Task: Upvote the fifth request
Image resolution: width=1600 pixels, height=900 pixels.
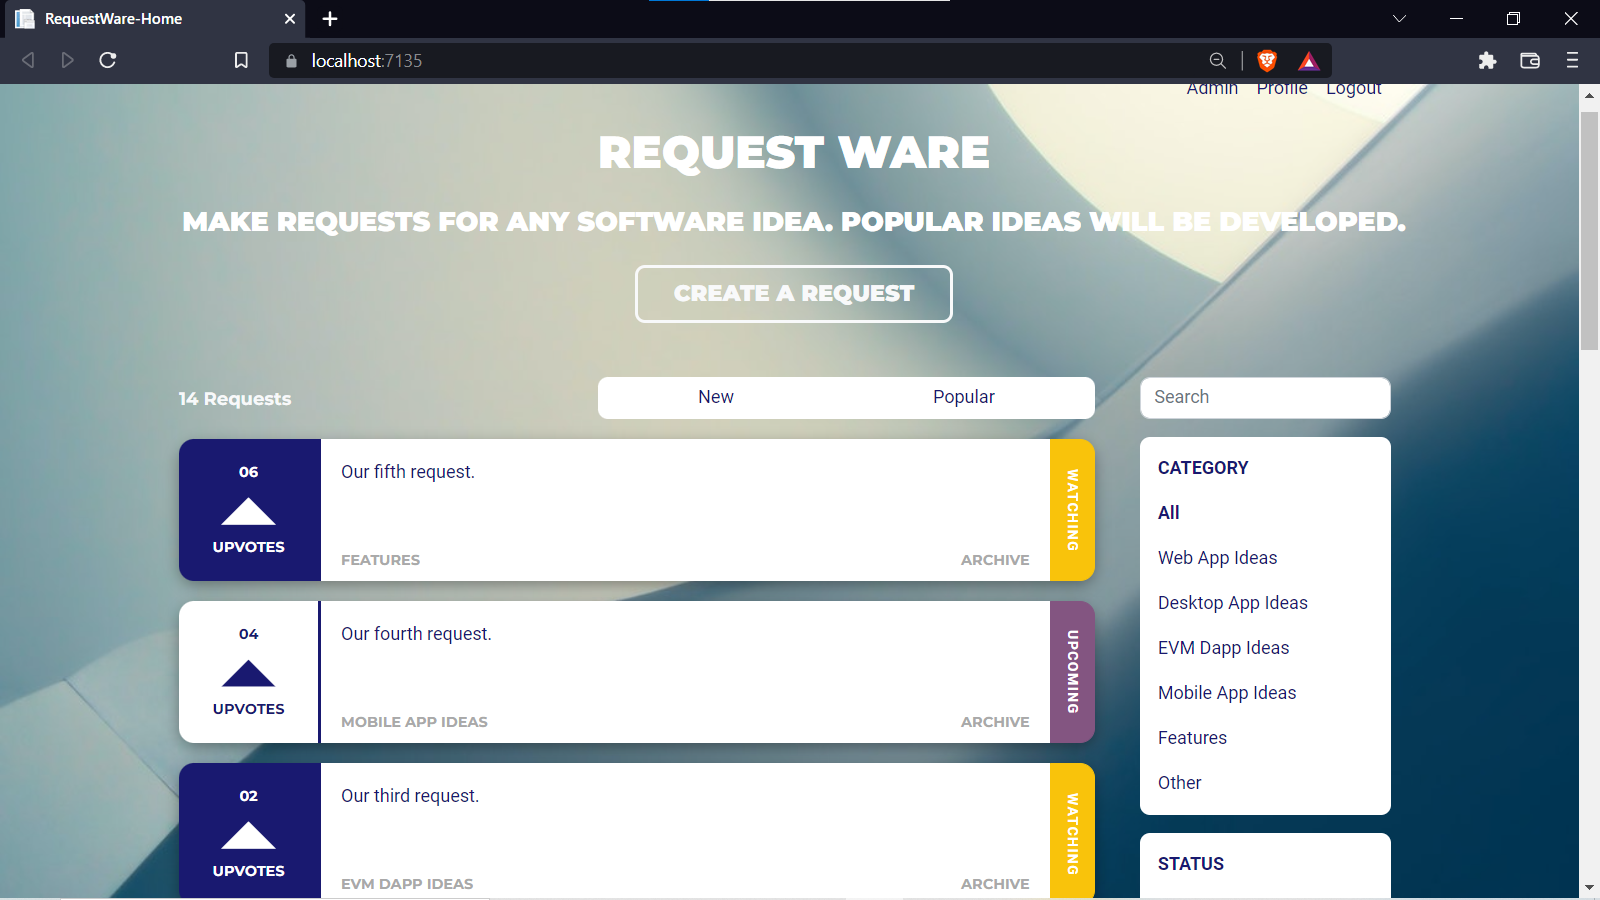Action: point(249,514)
